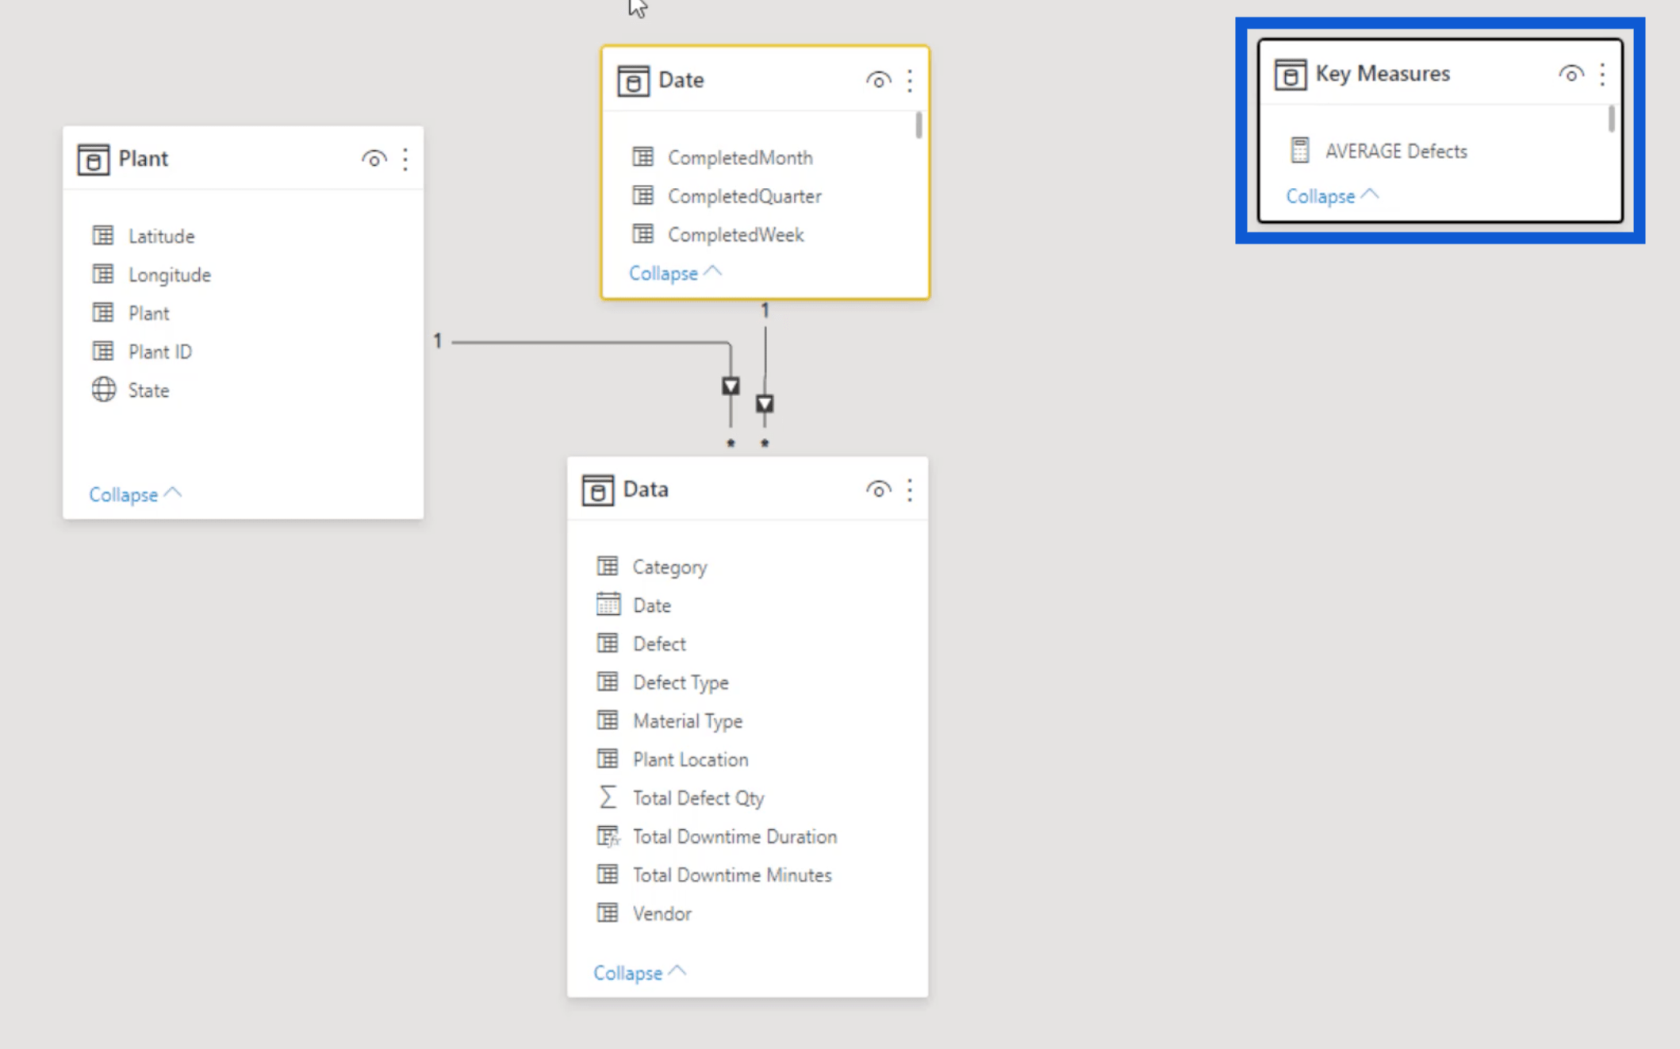
Task: Toggle visibility of the Plant table
Action: (374, 159)
